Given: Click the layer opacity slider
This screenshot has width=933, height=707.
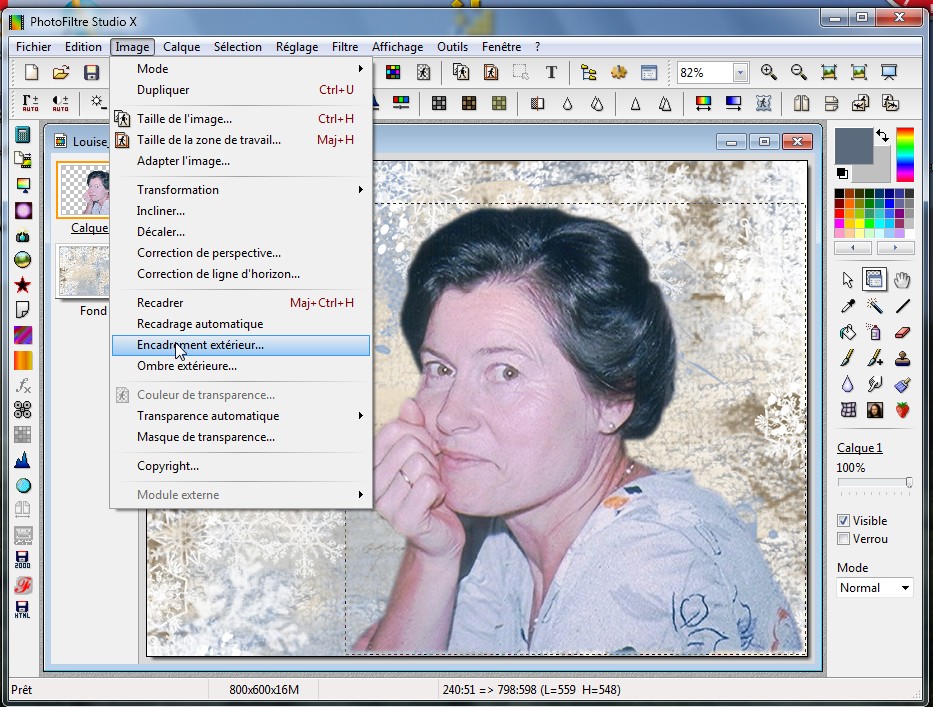Looking at the screenshot, I should click(x=875, y=483).
